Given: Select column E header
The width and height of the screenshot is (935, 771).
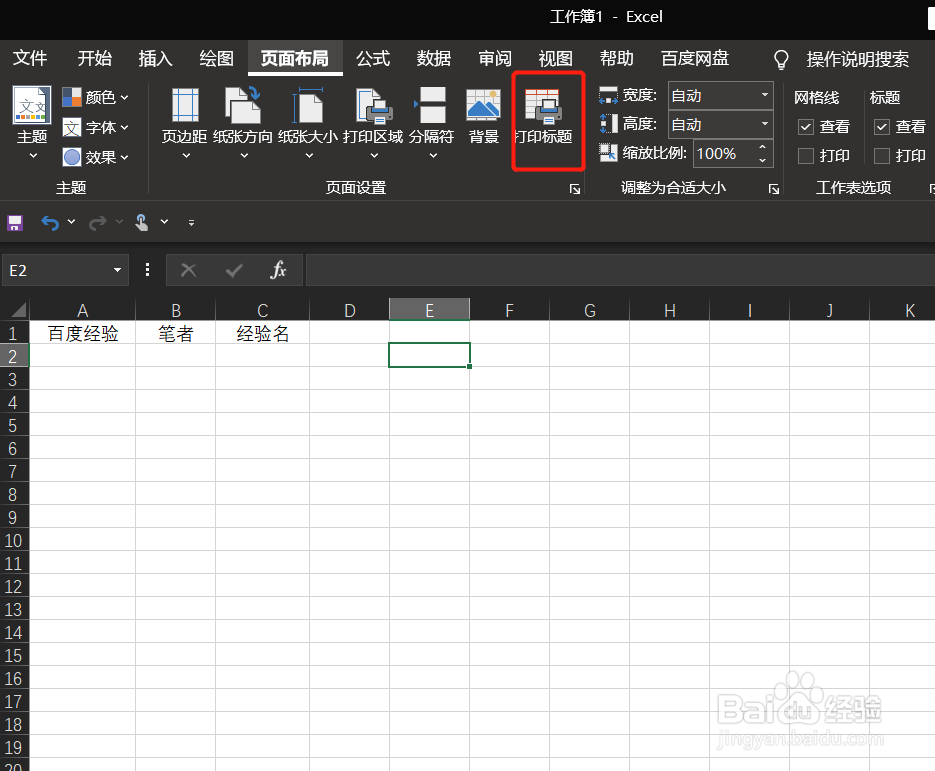Looking at the screenshot, I should [x=429, y=310].
